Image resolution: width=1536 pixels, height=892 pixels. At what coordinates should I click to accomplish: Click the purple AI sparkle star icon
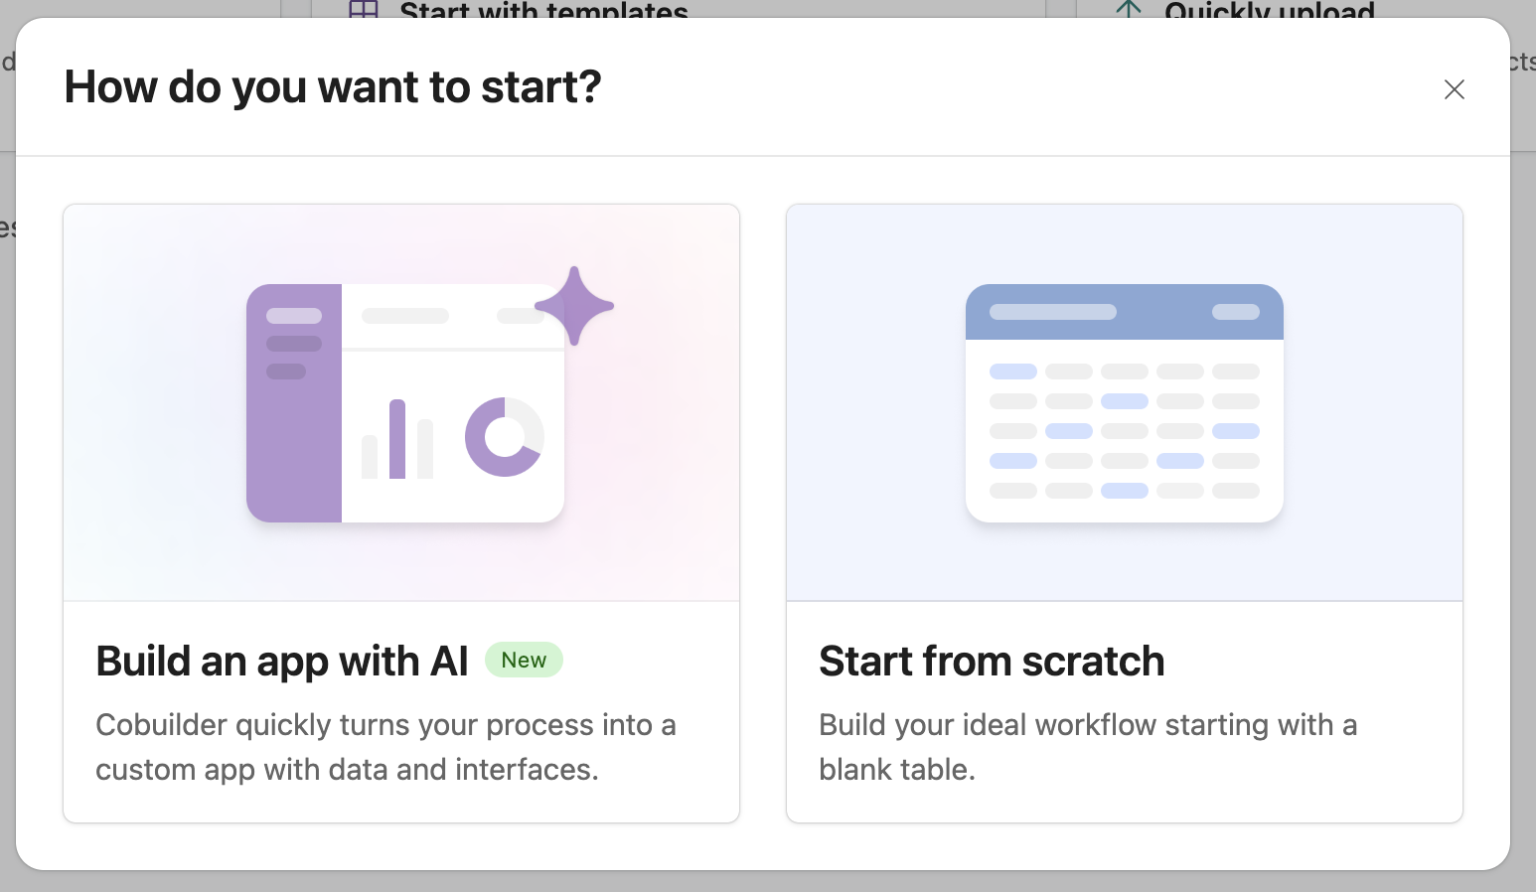click(x=574, y=306)
